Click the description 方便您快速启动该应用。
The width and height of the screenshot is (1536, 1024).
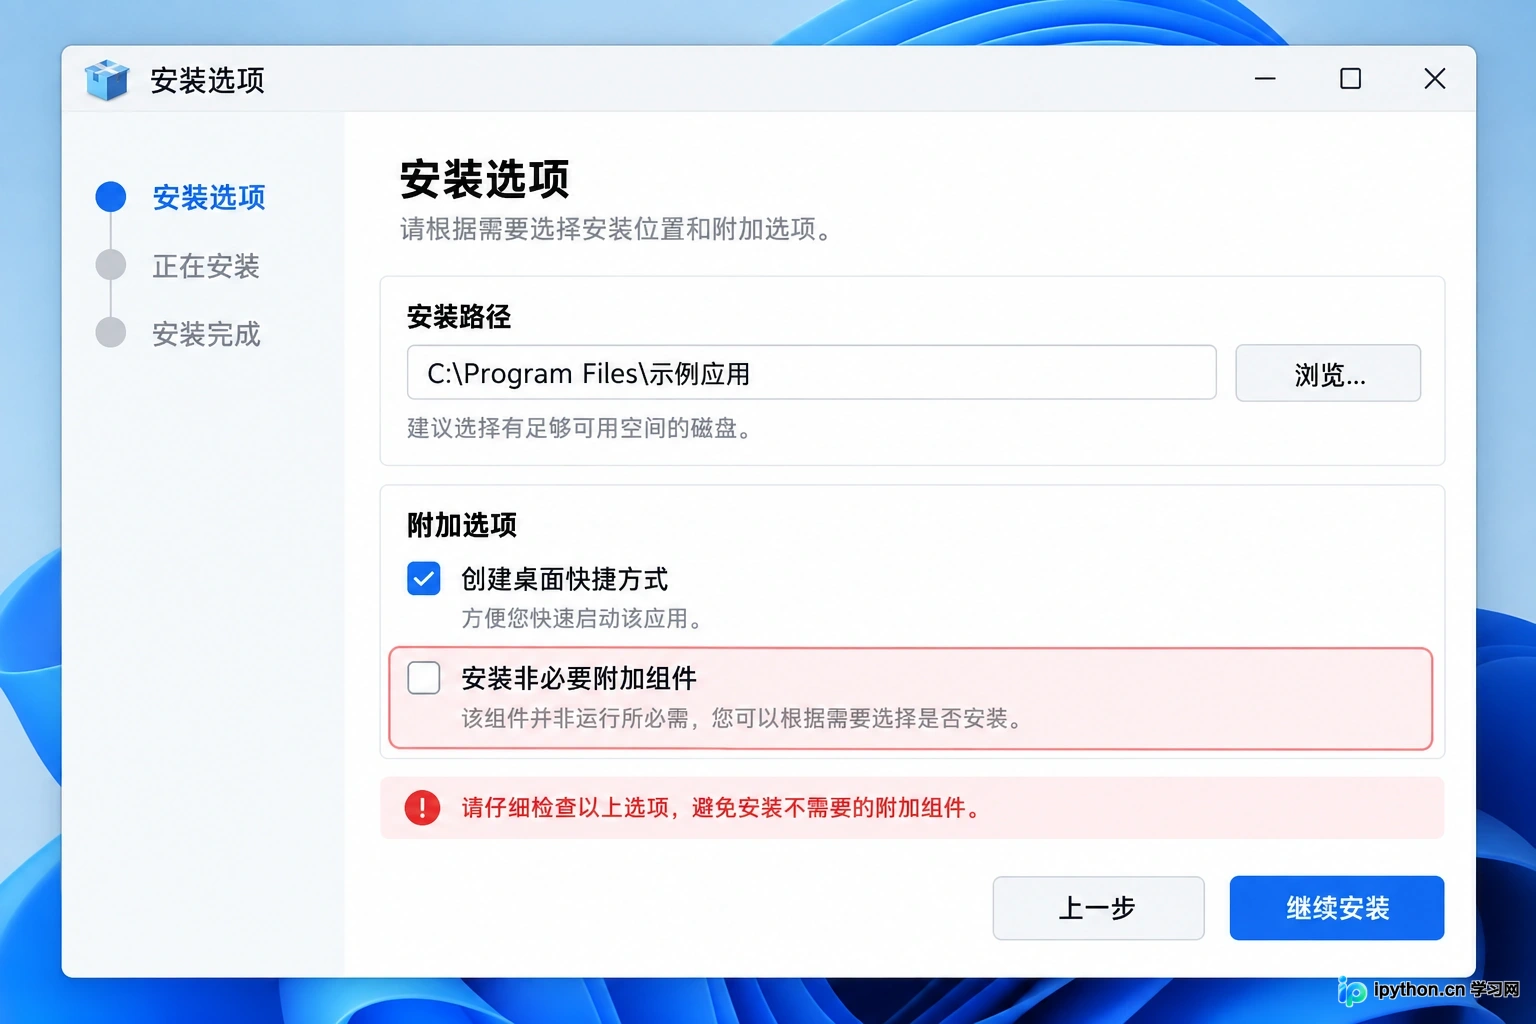click(584, 619)
